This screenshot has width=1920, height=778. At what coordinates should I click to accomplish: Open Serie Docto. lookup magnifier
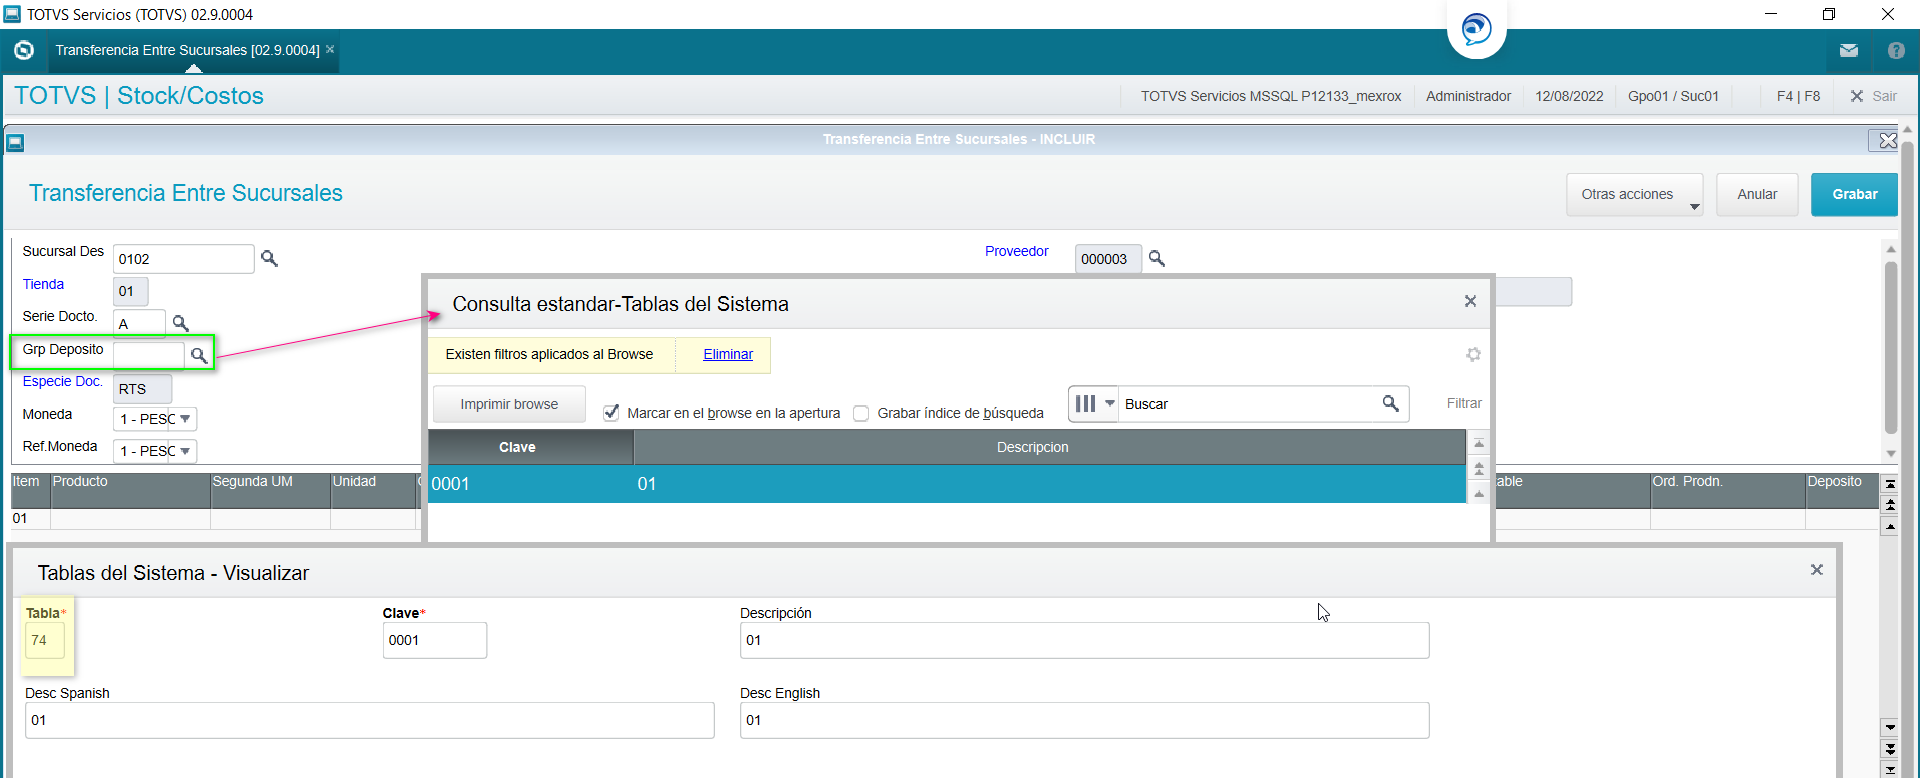click(x=181, y=323)
